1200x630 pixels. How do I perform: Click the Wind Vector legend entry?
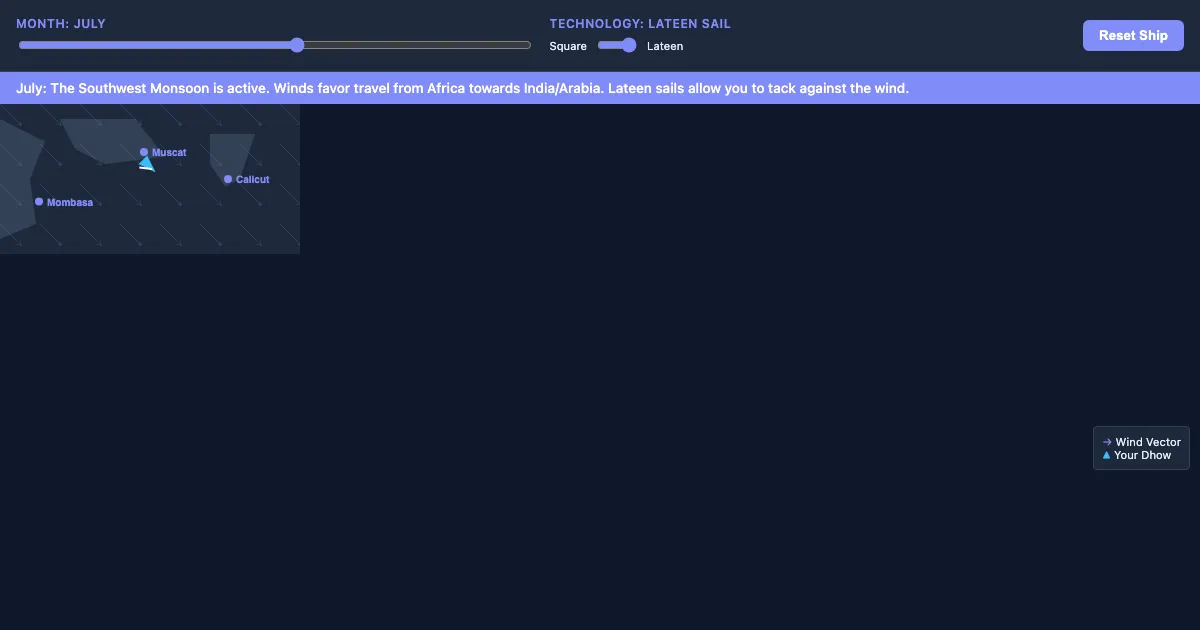[1142, 442]
